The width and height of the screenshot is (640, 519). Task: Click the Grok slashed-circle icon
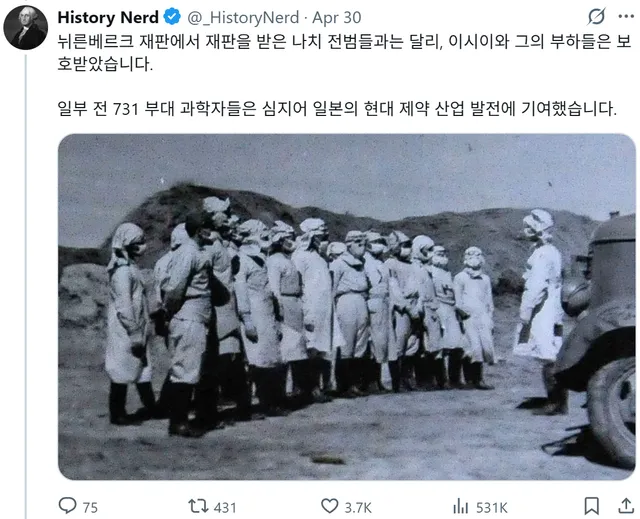(596, 17)
